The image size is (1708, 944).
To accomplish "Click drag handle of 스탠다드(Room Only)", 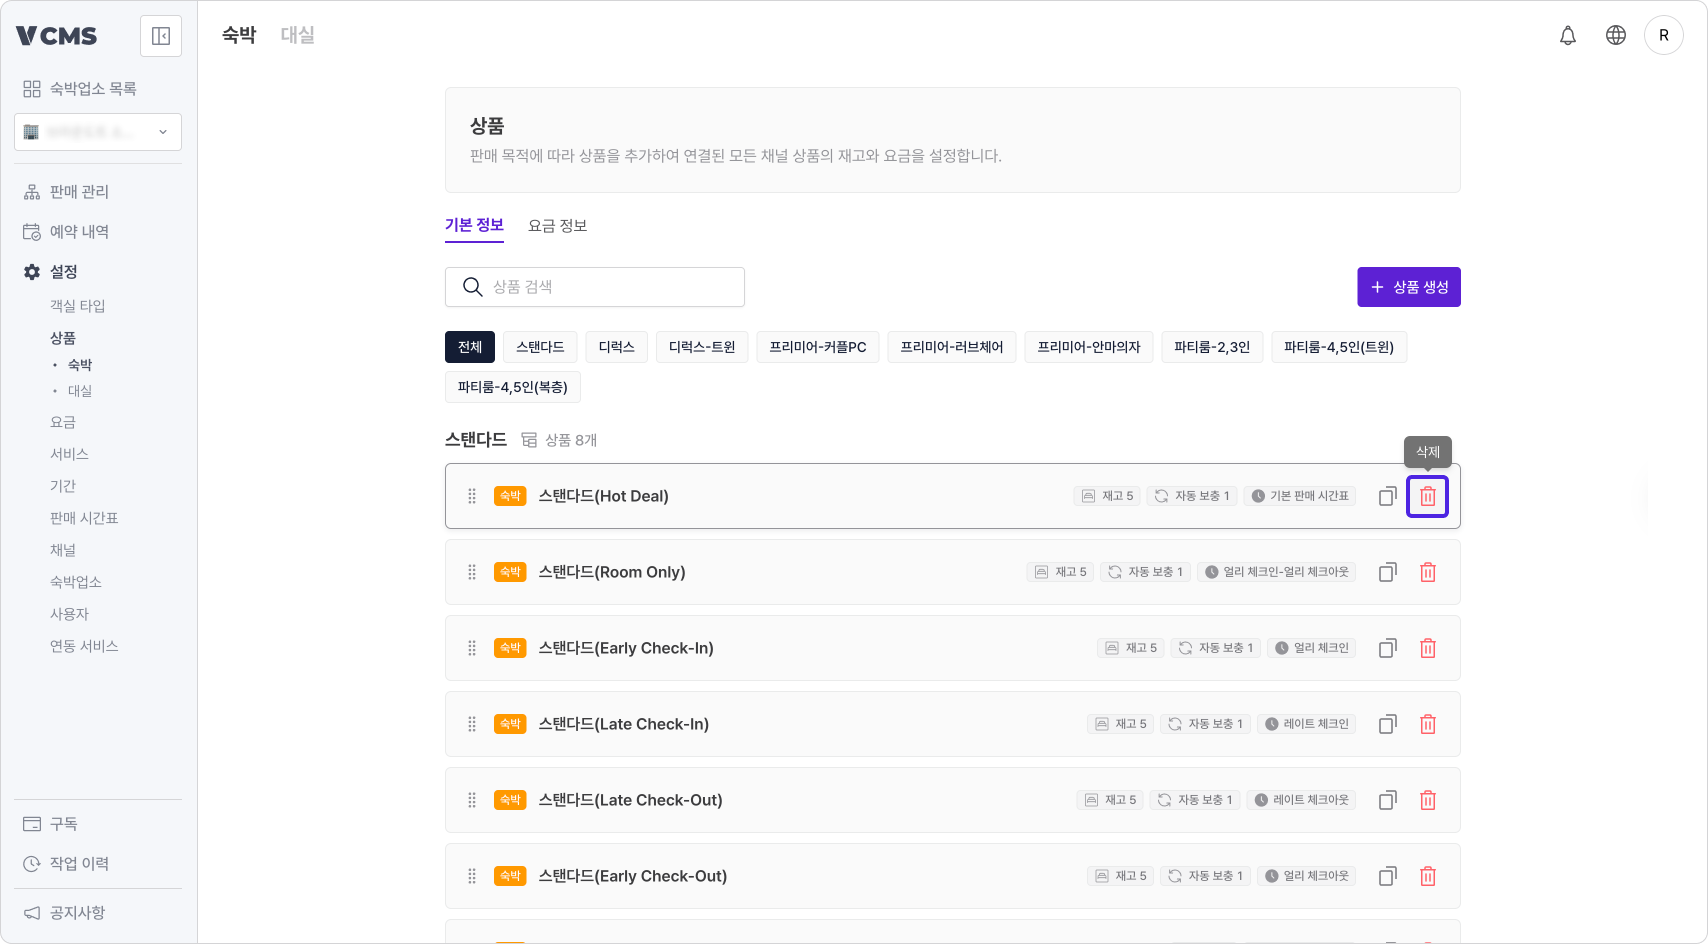I will pos(472,572).
